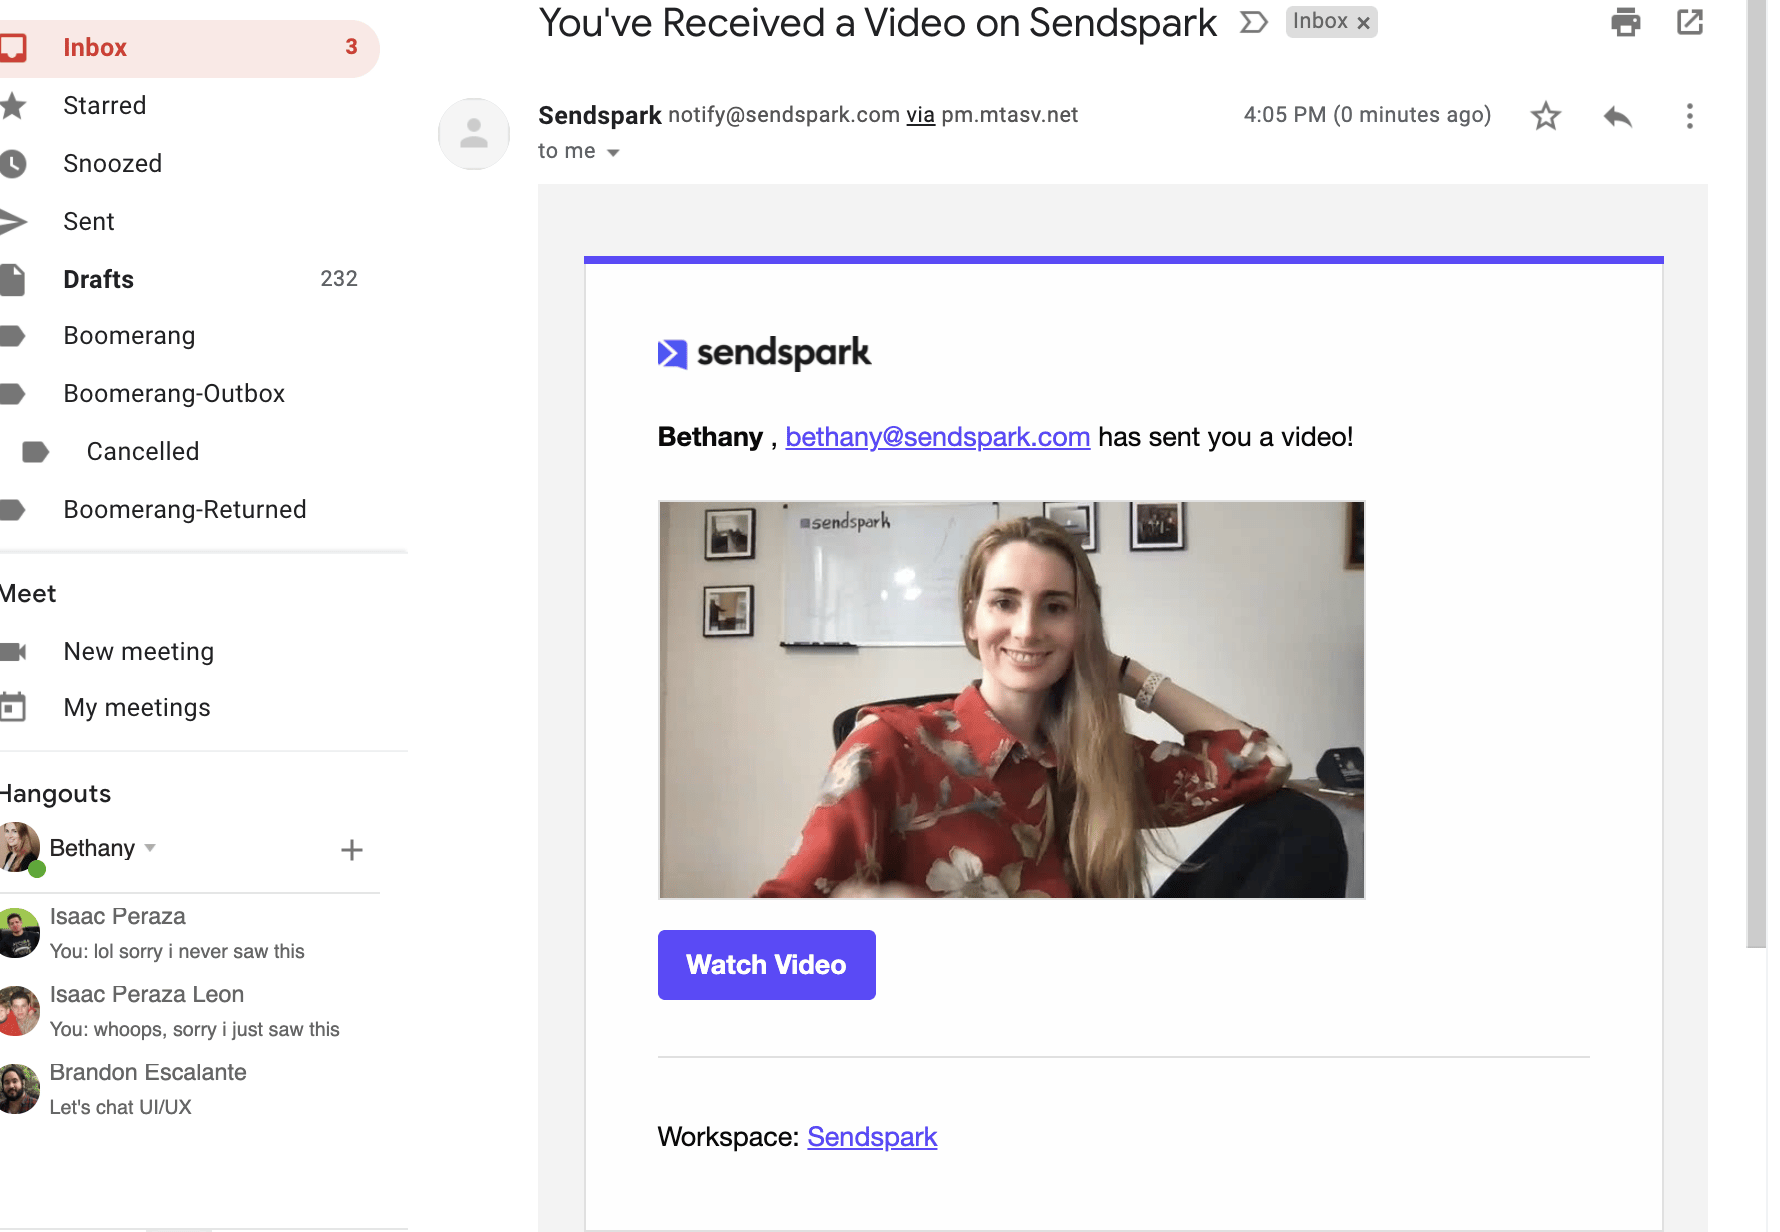Open the Inbox folder
This screenshot has width=1780, height=1232.
tap(188, 48)
